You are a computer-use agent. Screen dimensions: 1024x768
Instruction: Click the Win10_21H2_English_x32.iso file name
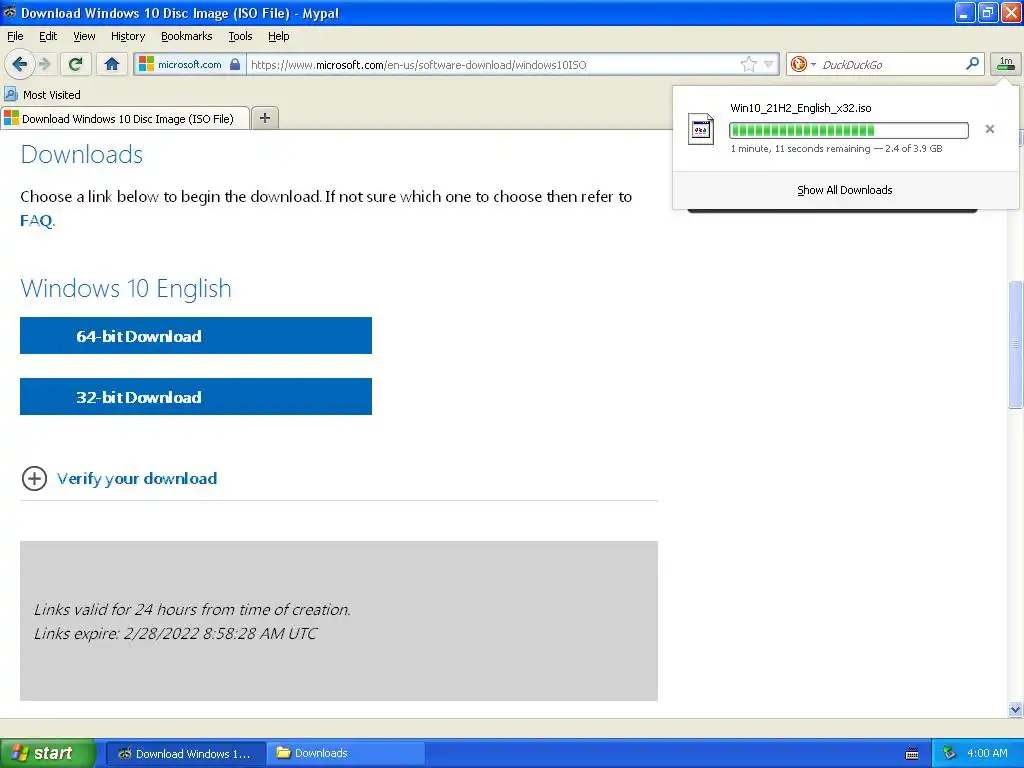[801, 108]
